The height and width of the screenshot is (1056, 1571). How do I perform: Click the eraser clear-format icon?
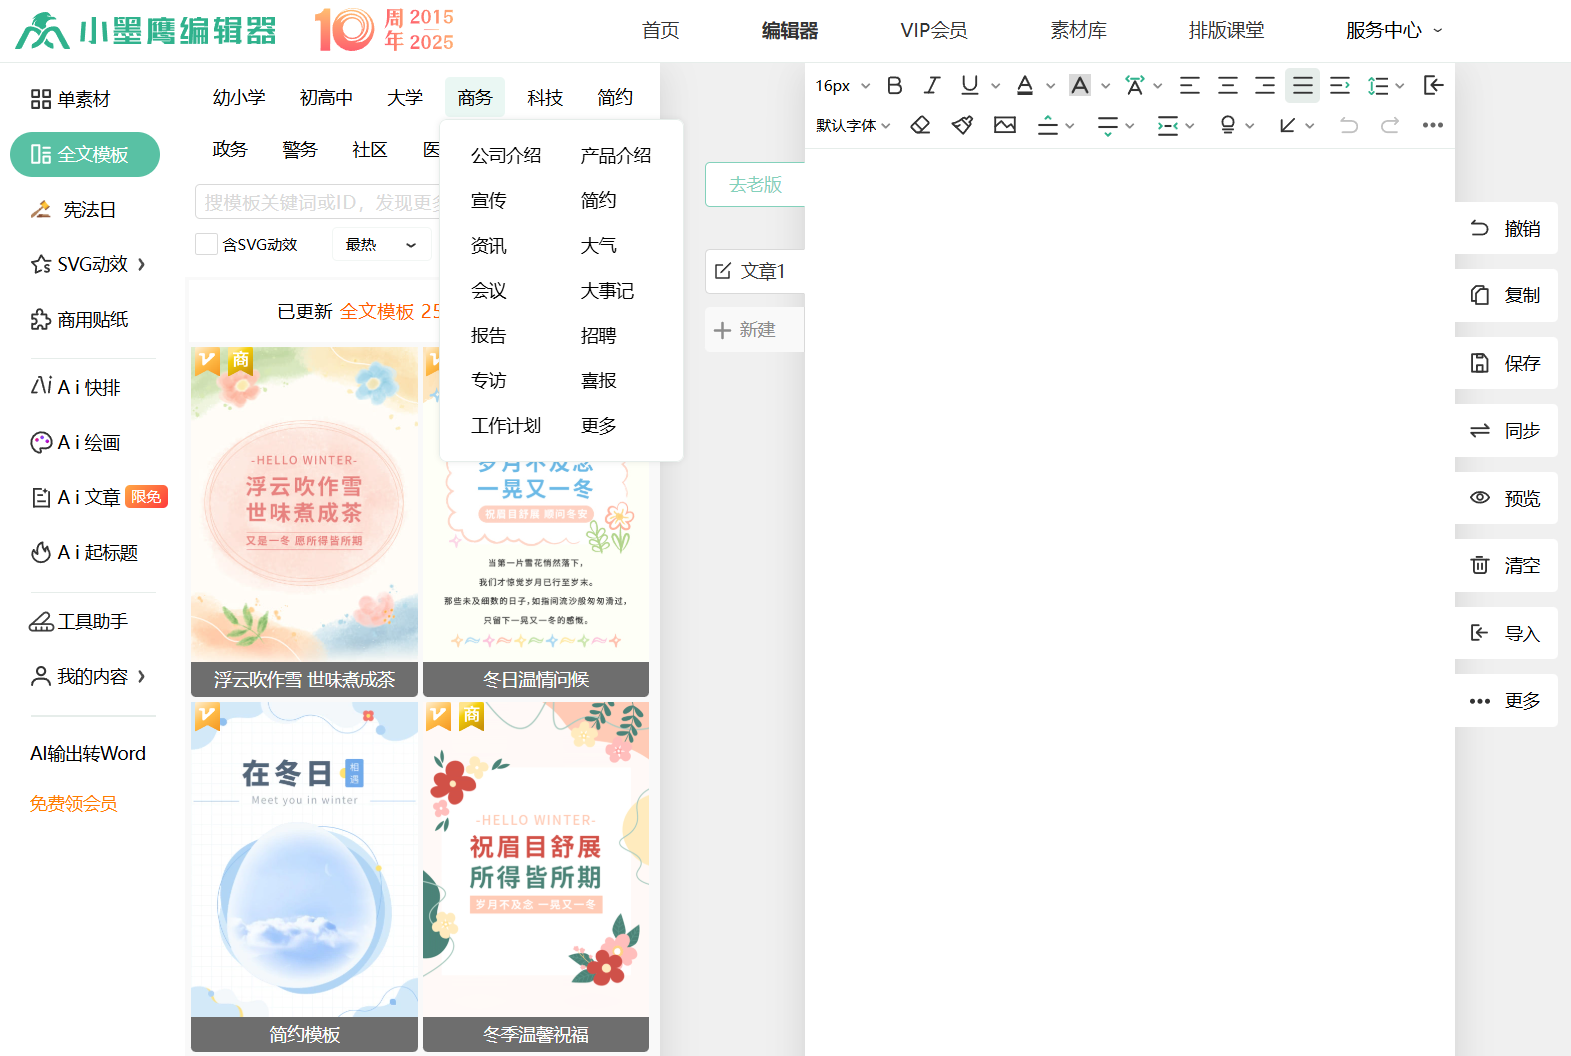[x=920, y=125]
